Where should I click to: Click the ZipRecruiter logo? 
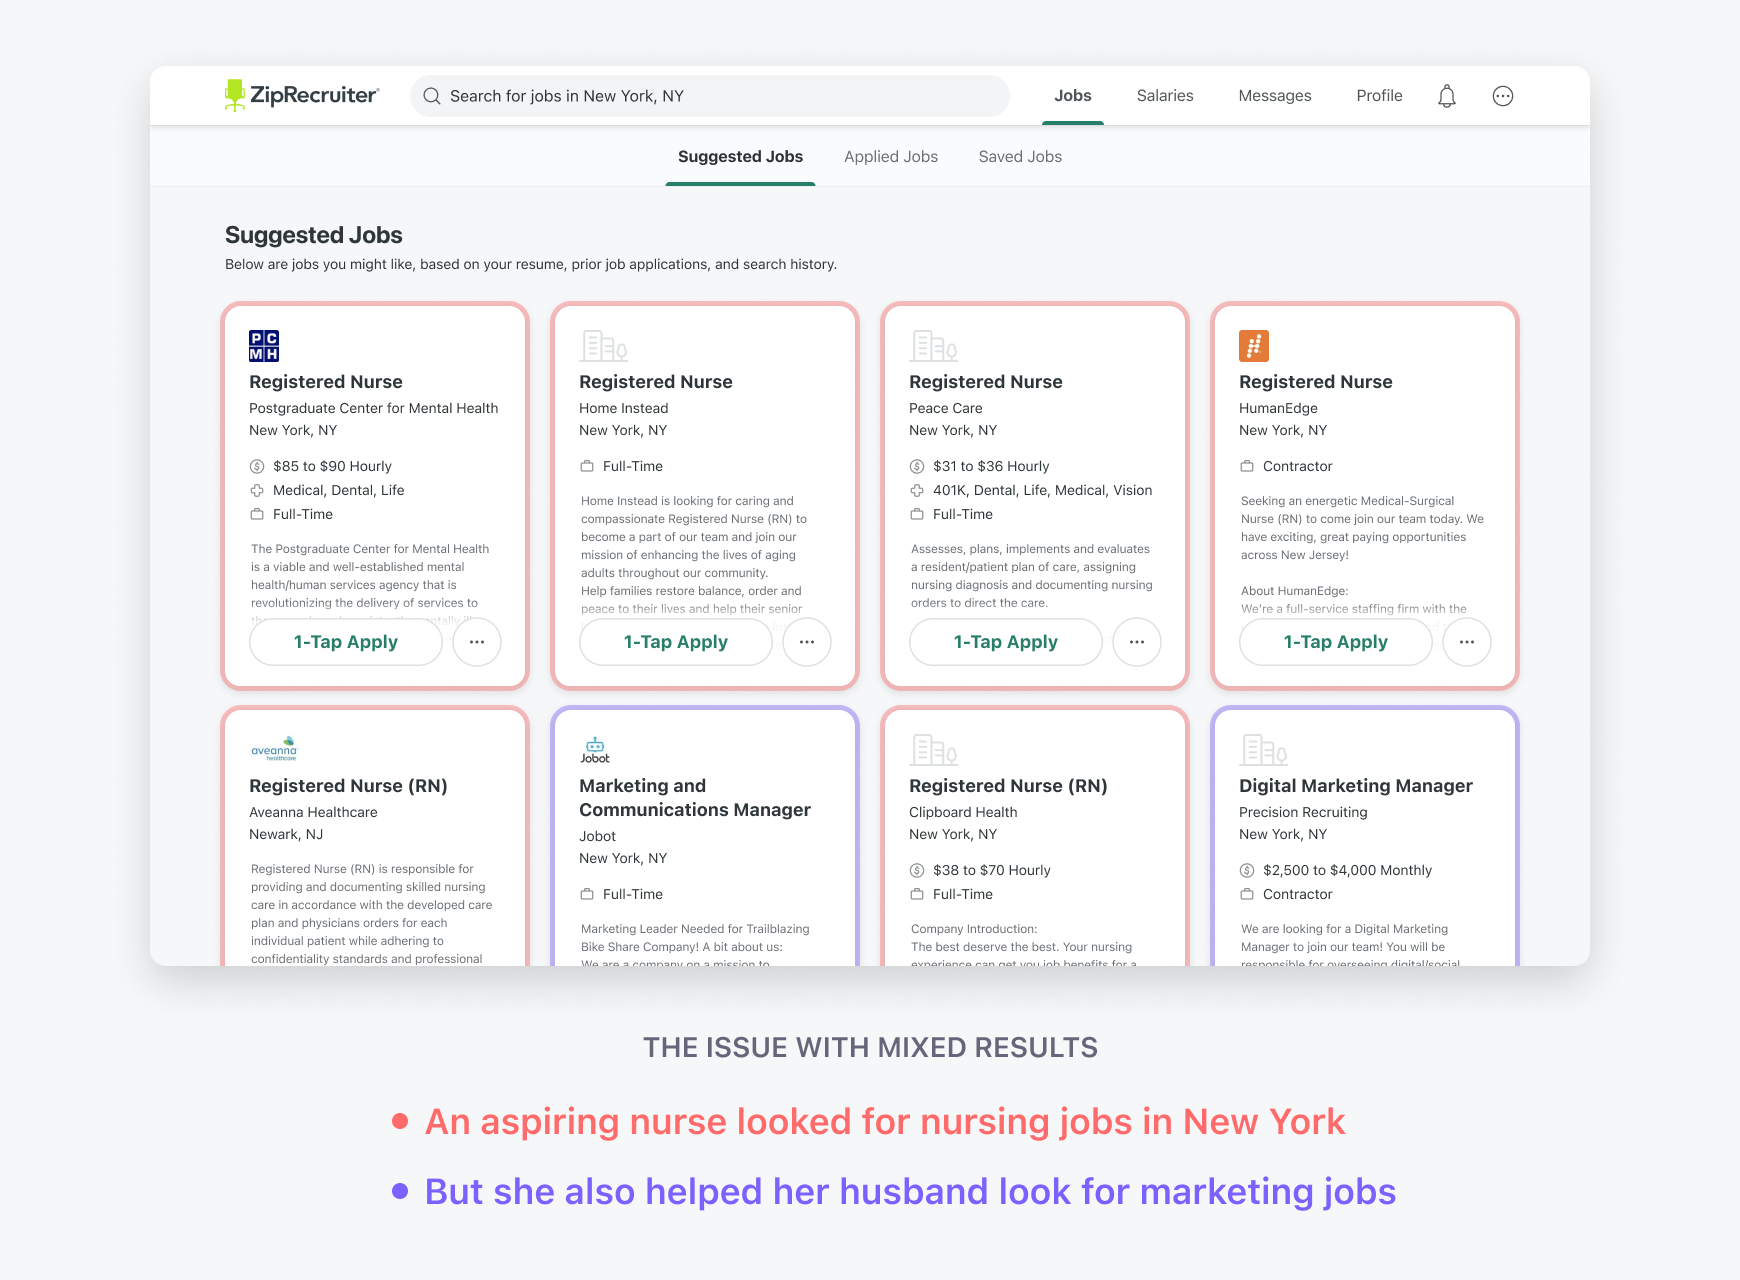[x=302, y=95]
